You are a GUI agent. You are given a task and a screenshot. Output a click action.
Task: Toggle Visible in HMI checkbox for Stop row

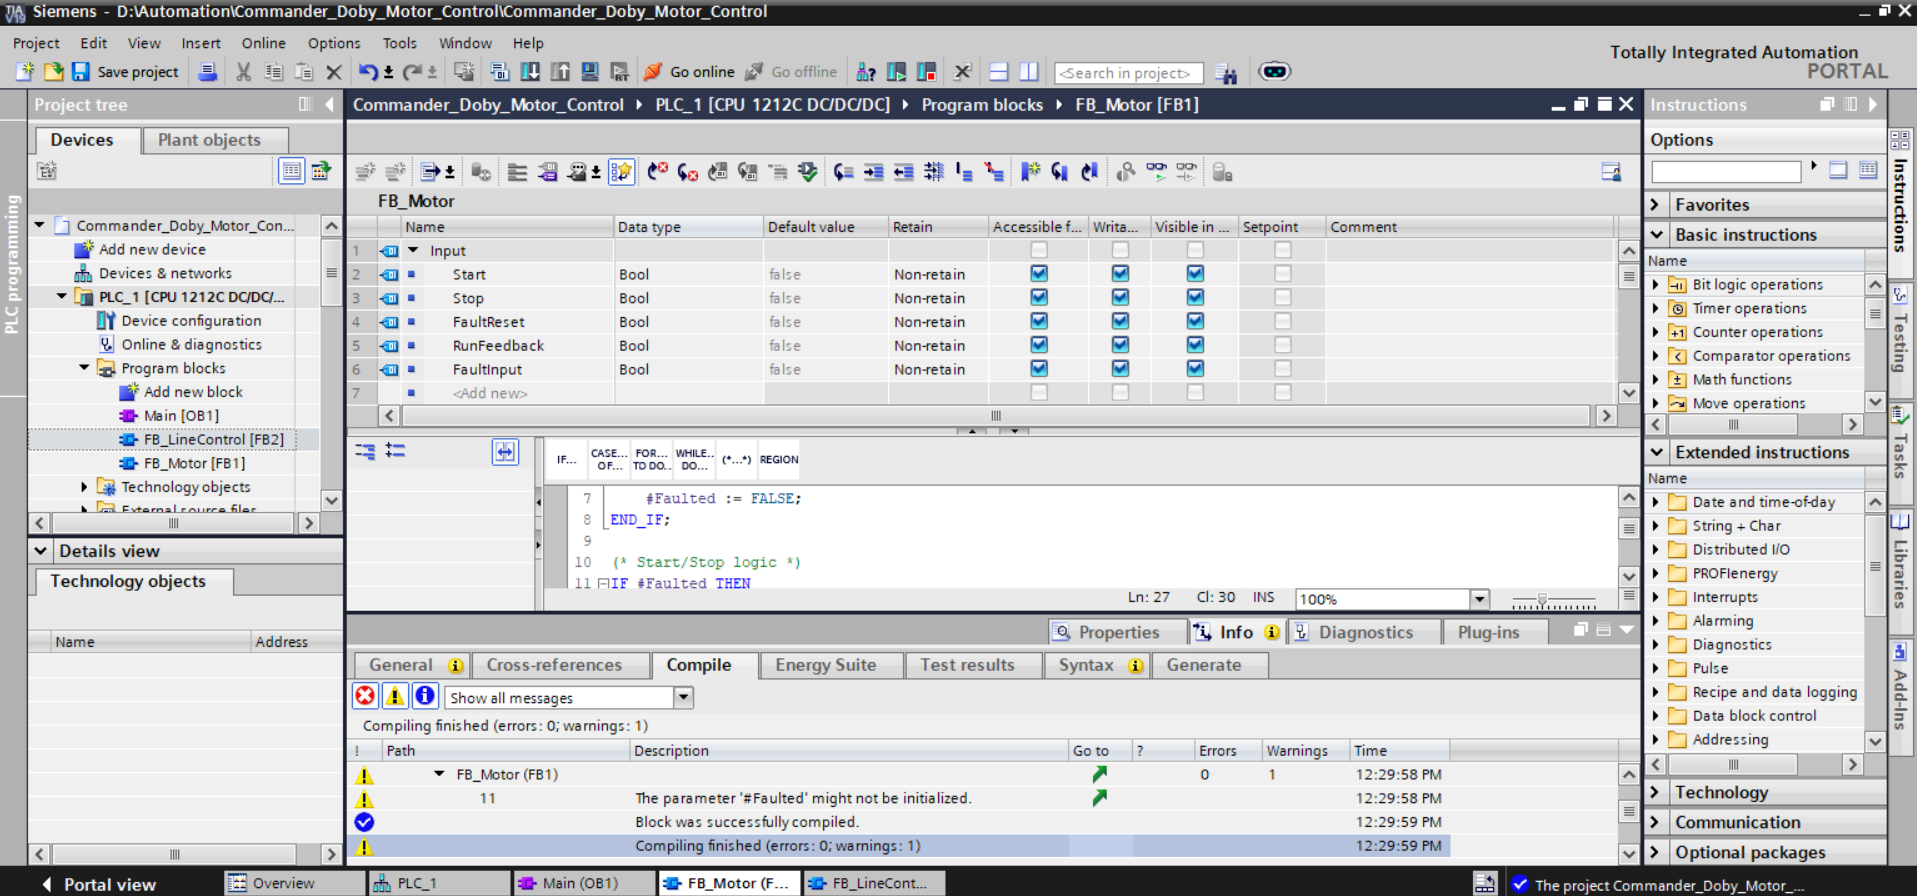(1195, 297)
